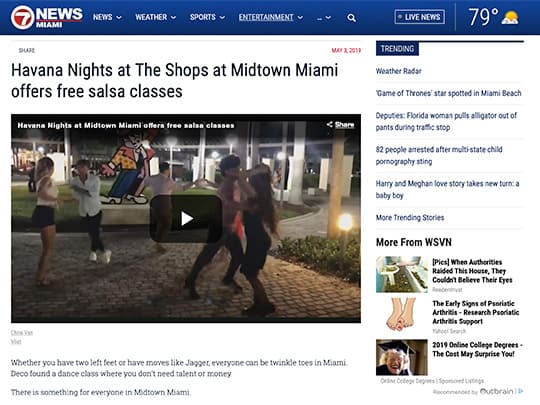This screenshot has height=405, width=540.
Task: Click the Outbrain recommendation logo
Action: (496, 391)
